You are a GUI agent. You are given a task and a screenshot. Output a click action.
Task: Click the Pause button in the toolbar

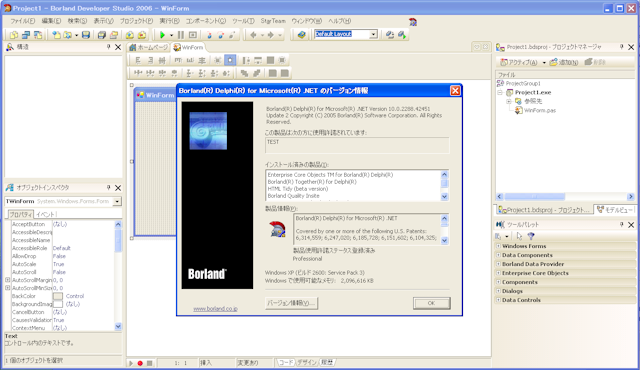[181, 35]
